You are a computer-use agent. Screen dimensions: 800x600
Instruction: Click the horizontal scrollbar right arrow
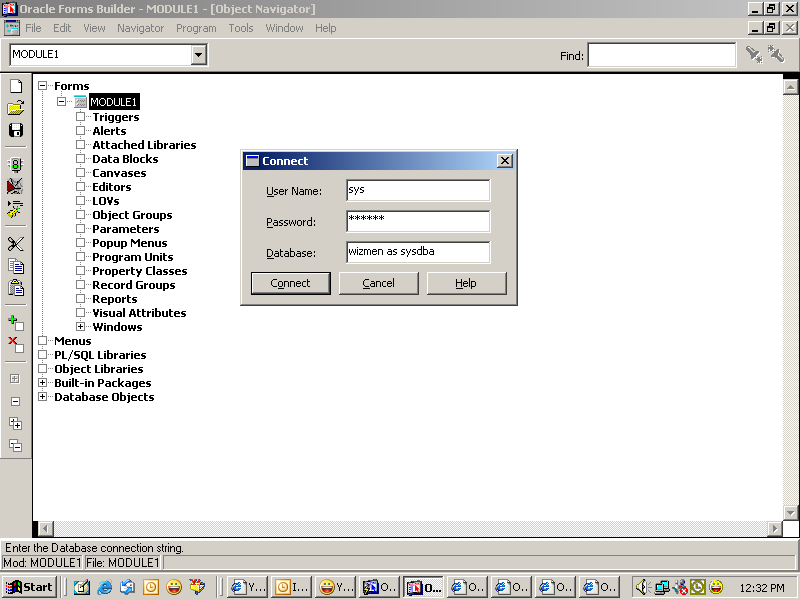[x=775, y=529]
